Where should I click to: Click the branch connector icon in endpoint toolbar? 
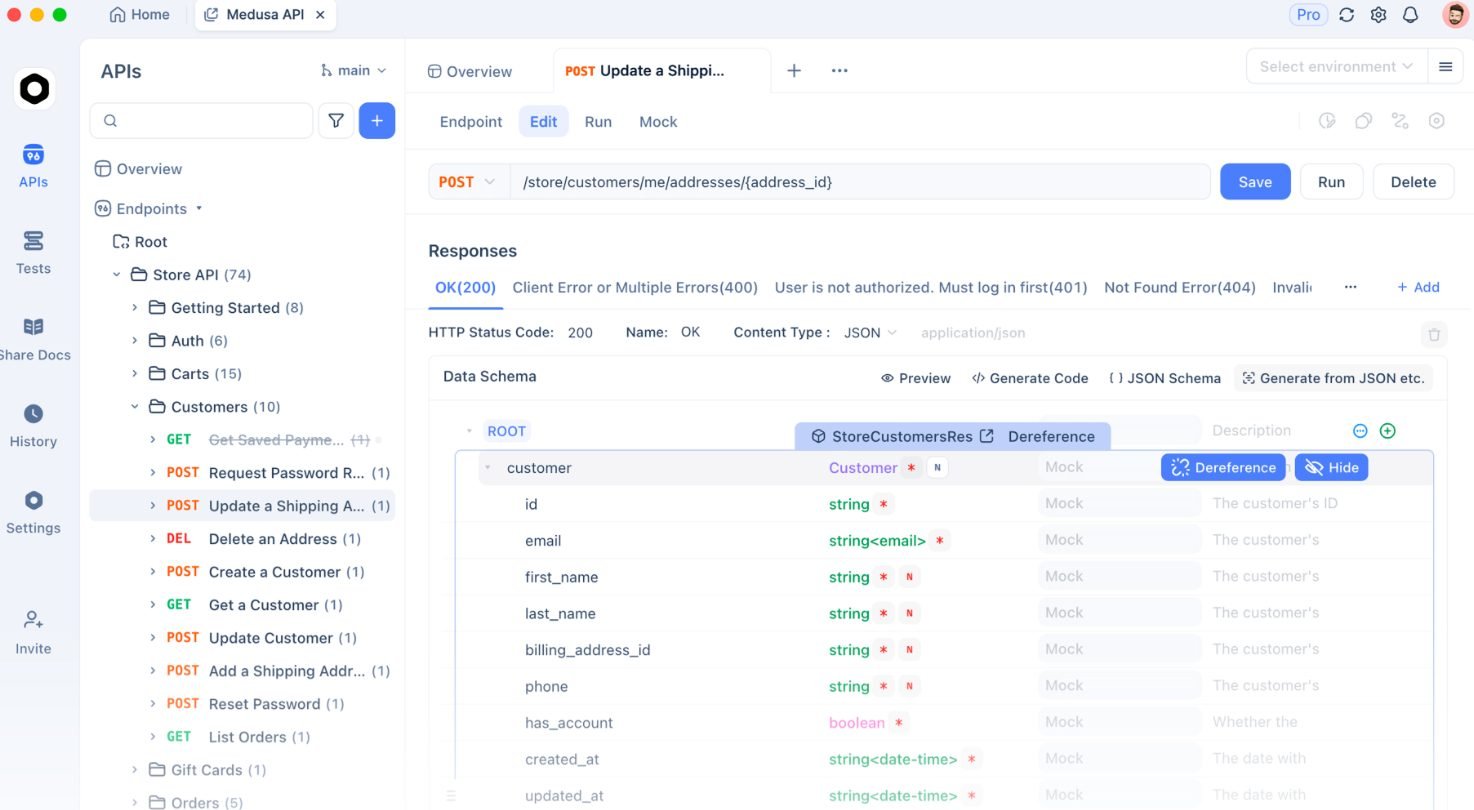1400,121
